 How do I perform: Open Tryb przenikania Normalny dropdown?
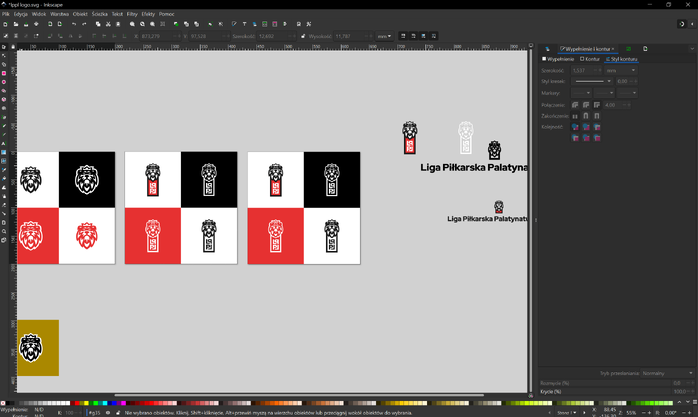[x=667, y=373]
